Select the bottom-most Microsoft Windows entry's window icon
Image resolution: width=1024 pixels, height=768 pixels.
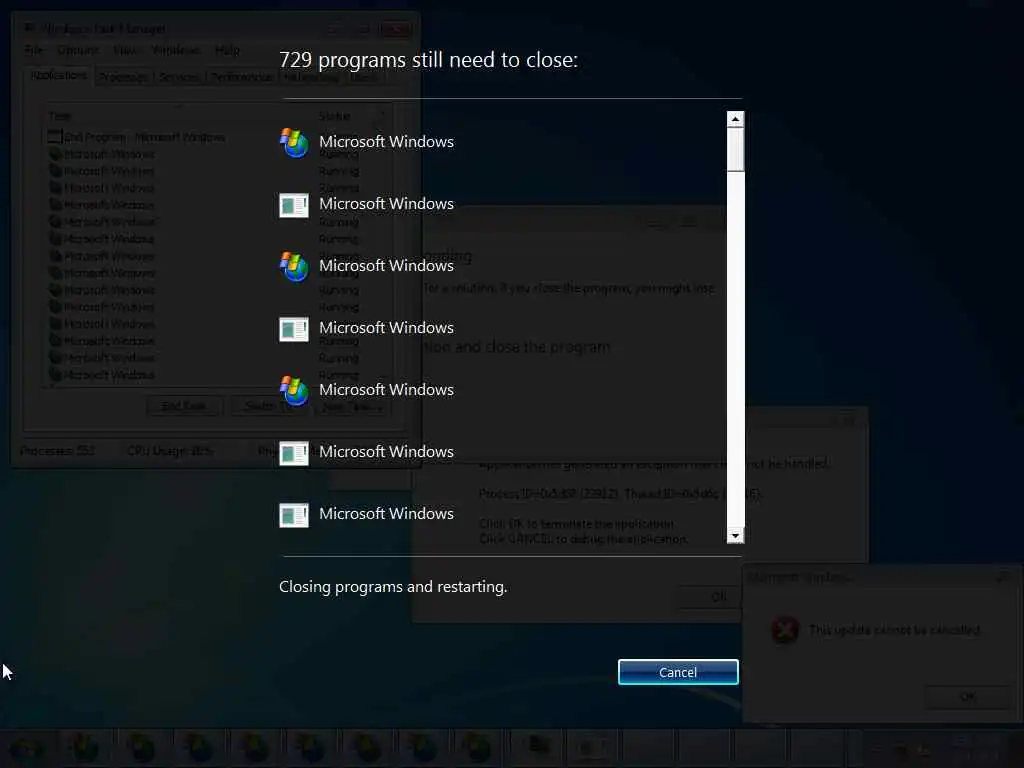tap(294, 515)
